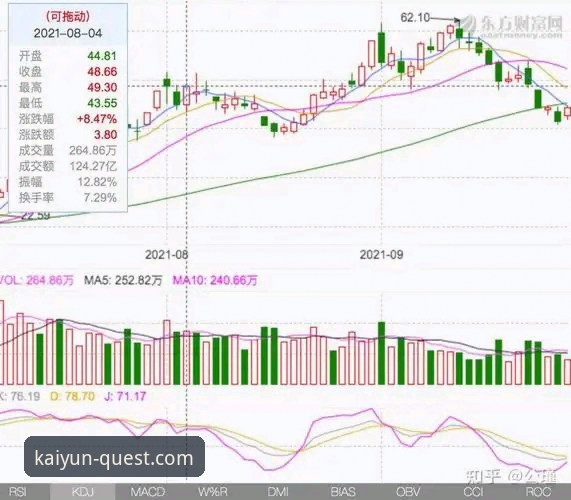Click the 成交额 value 124.27亿
Viewport: 571px width, 500px height.
pyautogui.click(x=93, y=166)
